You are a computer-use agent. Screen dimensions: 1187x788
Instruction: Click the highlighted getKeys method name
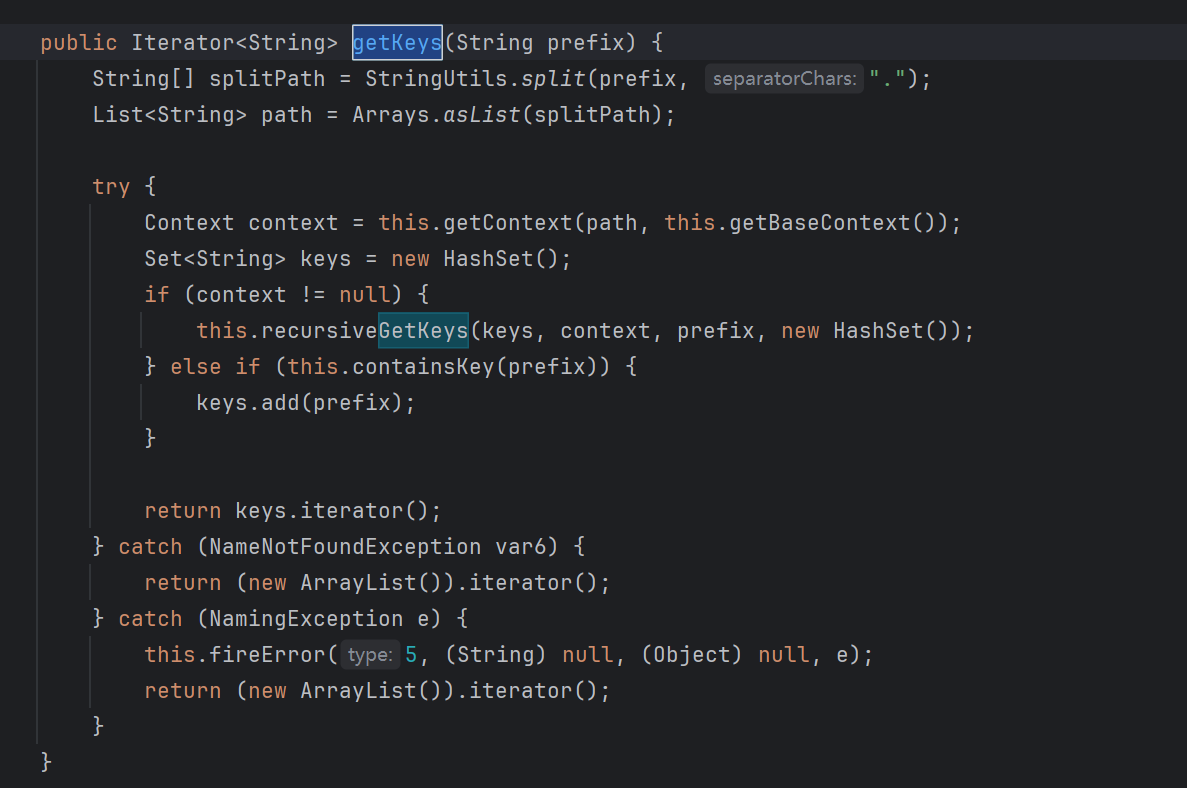(x=397, y=43)
